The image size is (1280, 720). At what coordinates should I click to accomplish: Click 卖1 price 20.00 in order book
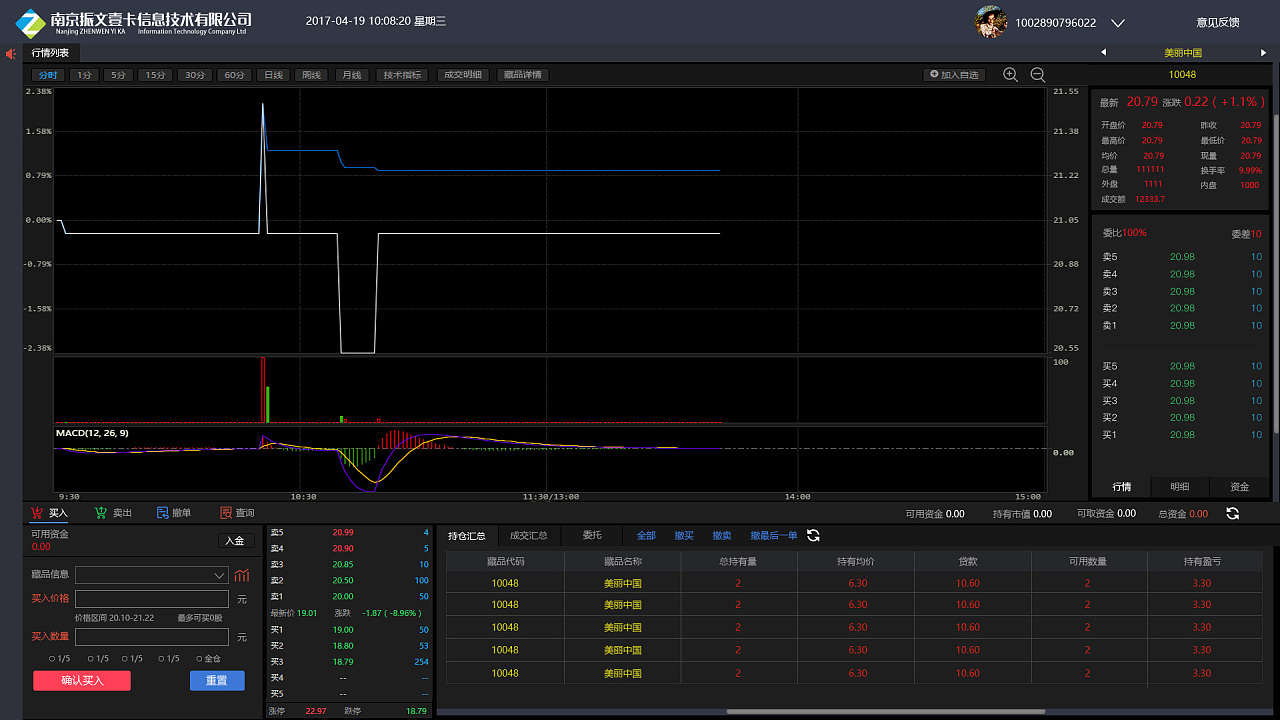[x=343, y=596]
